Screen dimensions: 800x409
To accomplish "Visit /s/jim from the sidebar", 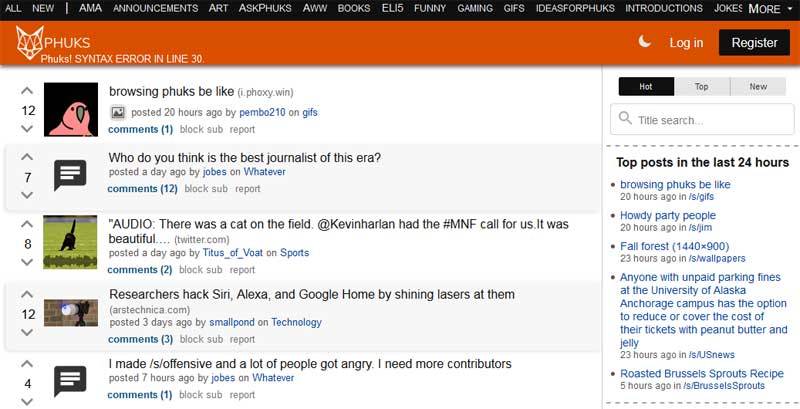I will (701, 227).
